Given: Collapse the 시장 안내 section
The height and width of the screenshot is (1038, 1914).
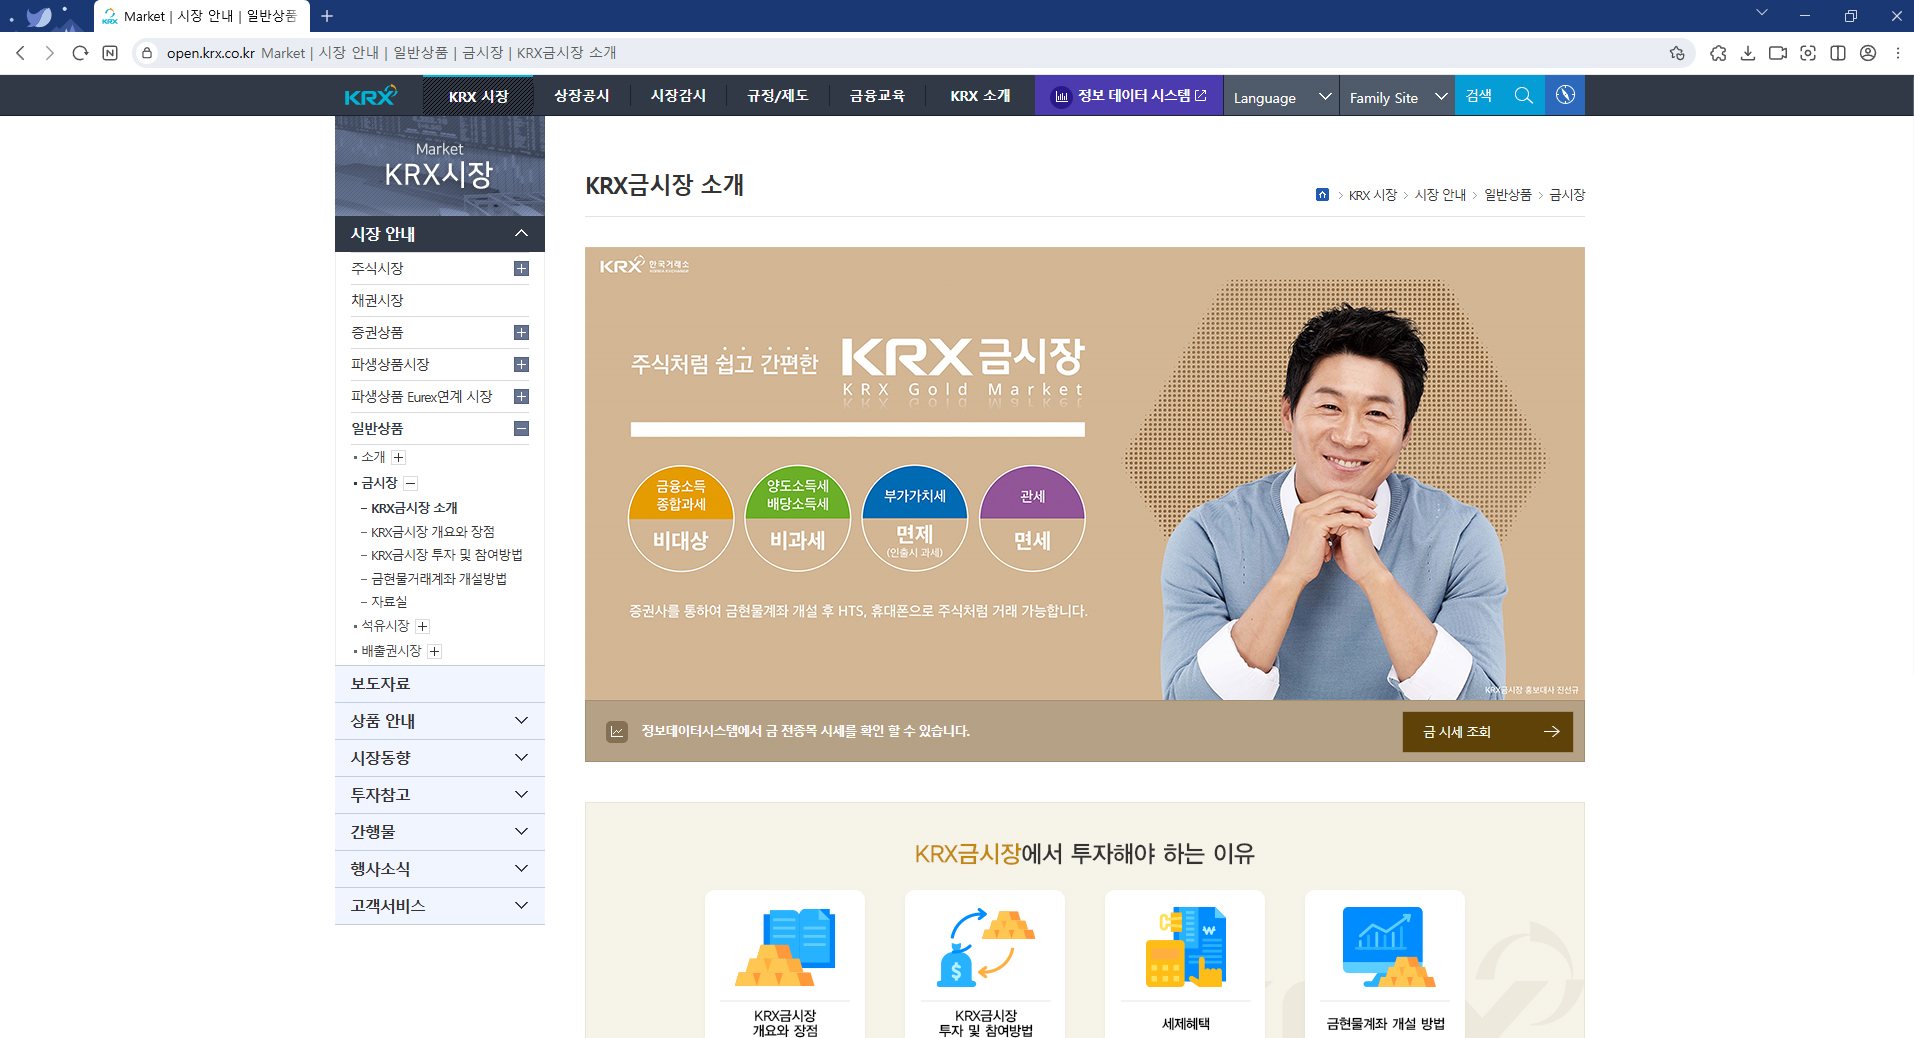Looking at the screenshot, I should point(440,233).
